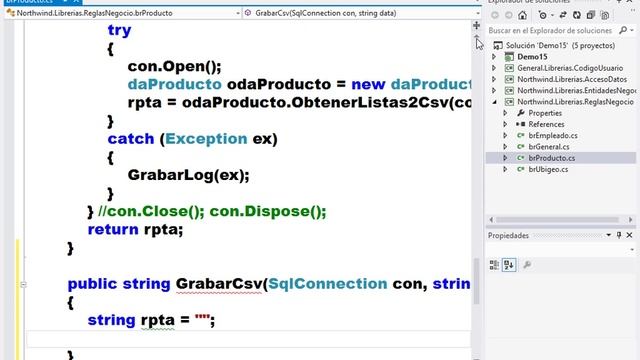This screenshot has width=640, height=360.
Task: Open the Properties wrench item
Action: (x=545, y=113)
